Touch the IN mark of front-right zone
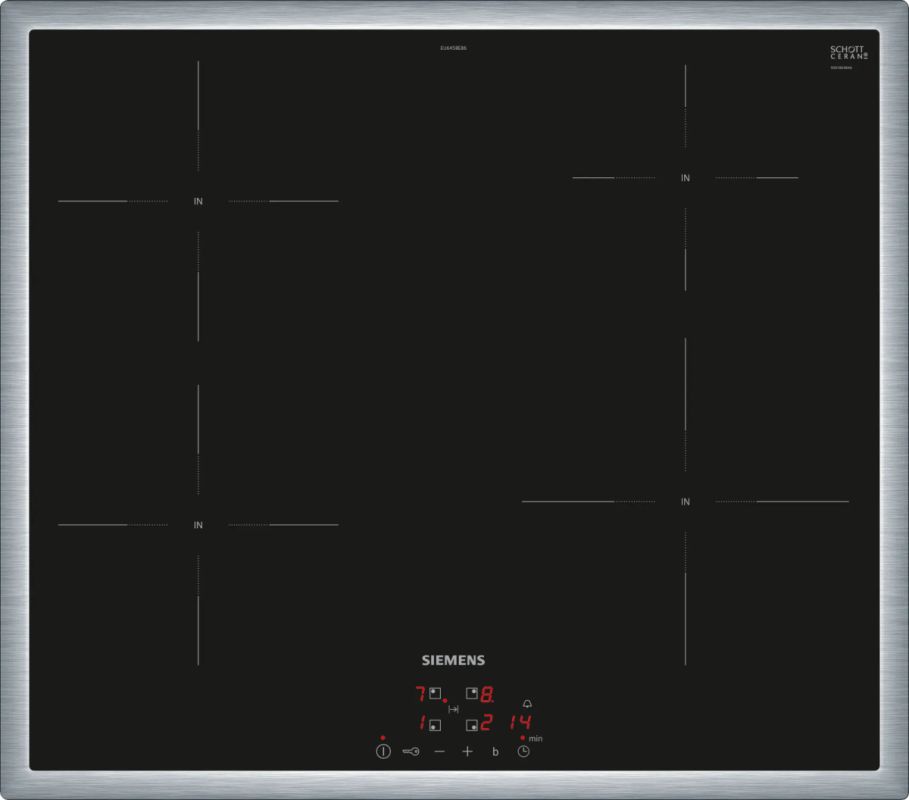This screenshot has height=800, width=909. (x=685, y=501)
